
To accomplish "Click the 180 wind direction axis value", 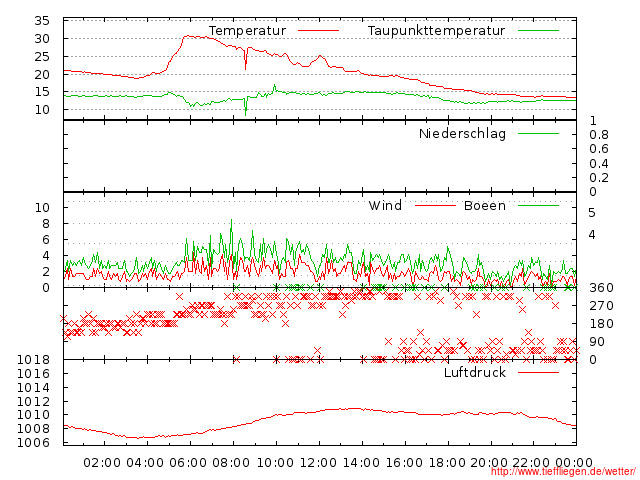I will [x=601, y=324].
